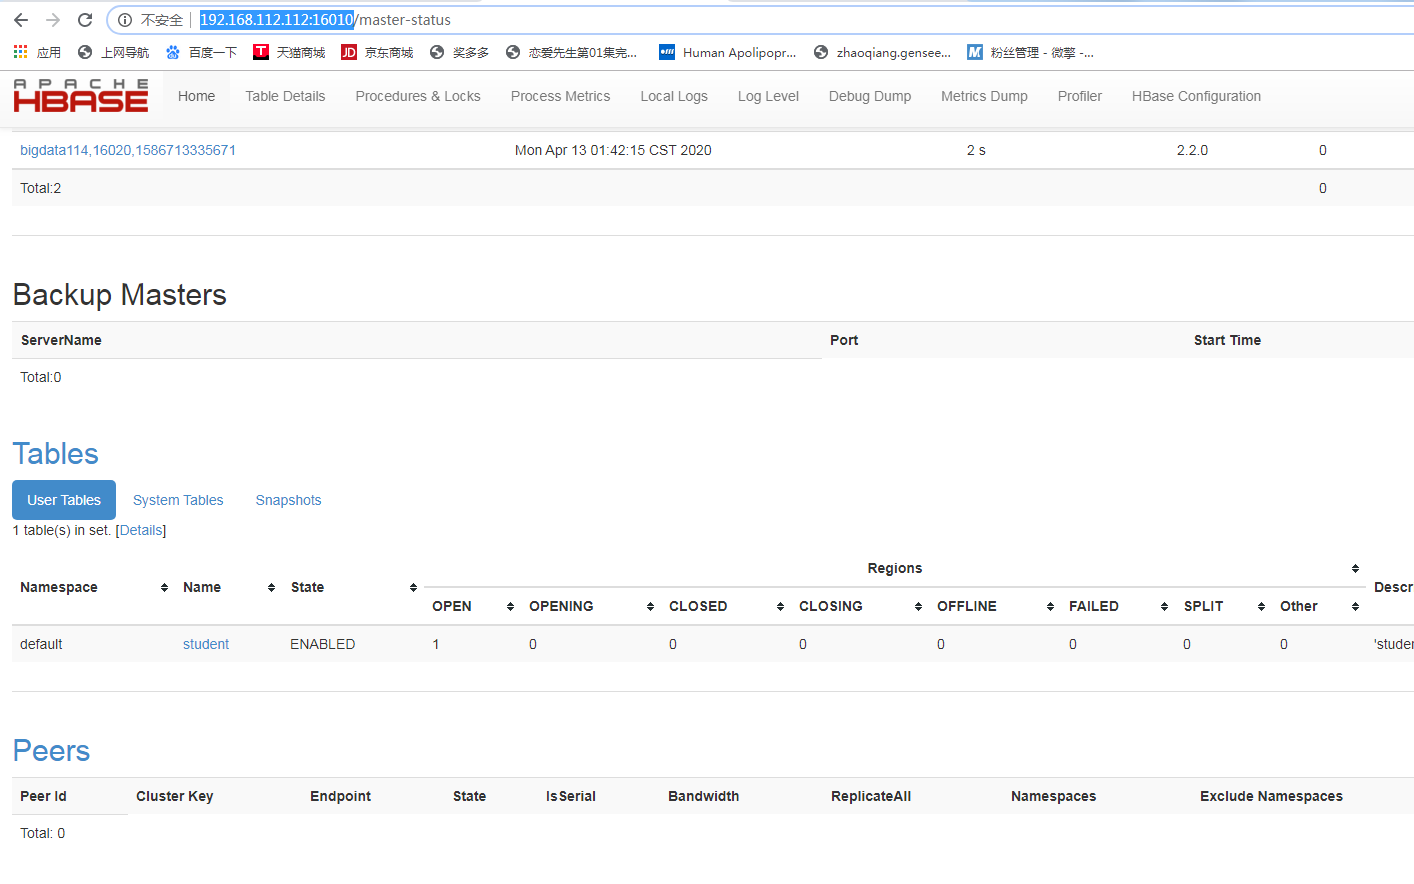Click the Details link for tables
Screen dimensions: 1414x884
click(x=141, y=530)
